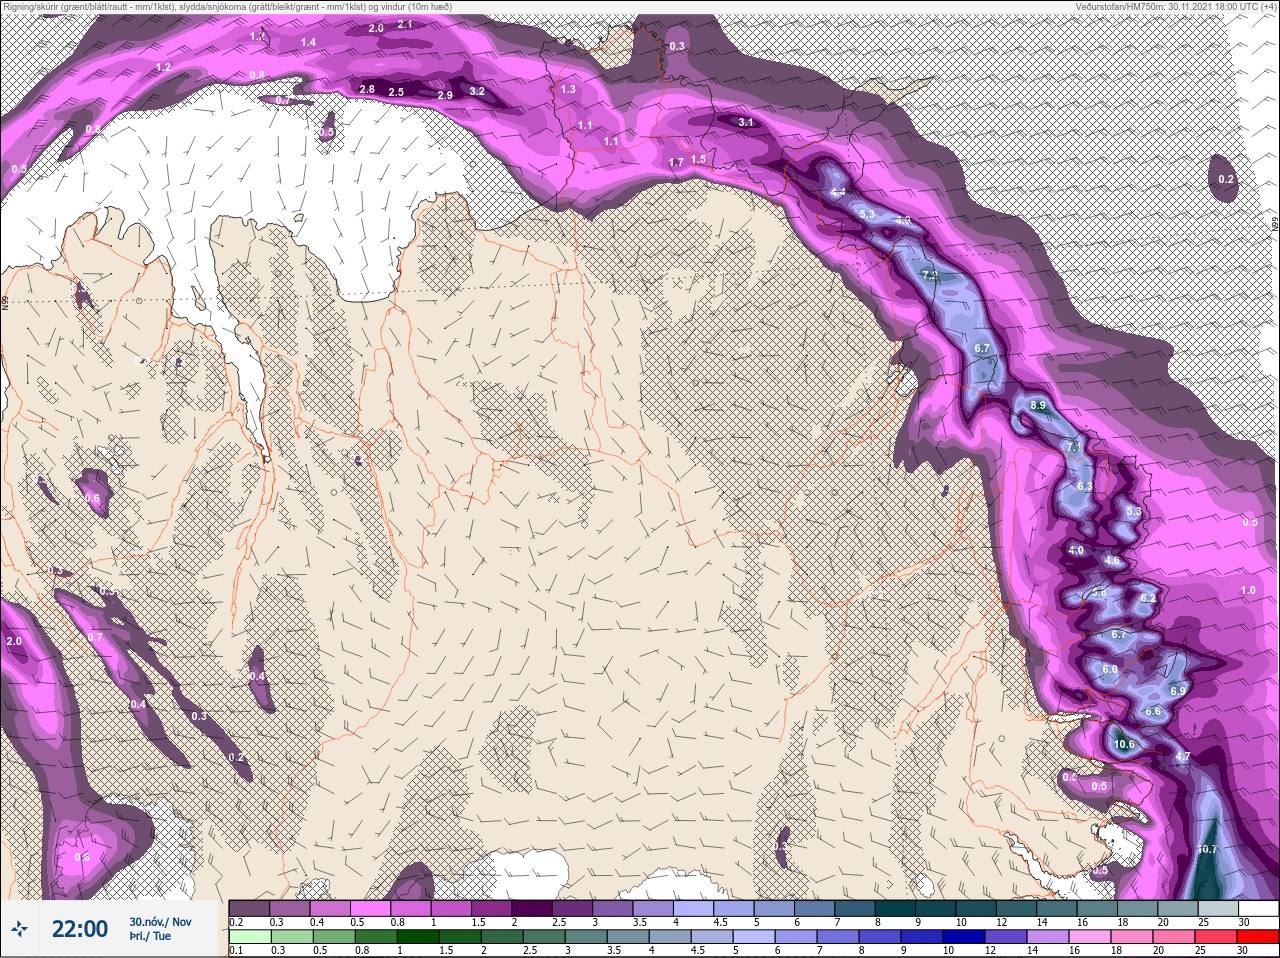The image size is (1280, 958).
Task: Click the weather office logo icon beside 22:00
Action: tap(19, 930)
